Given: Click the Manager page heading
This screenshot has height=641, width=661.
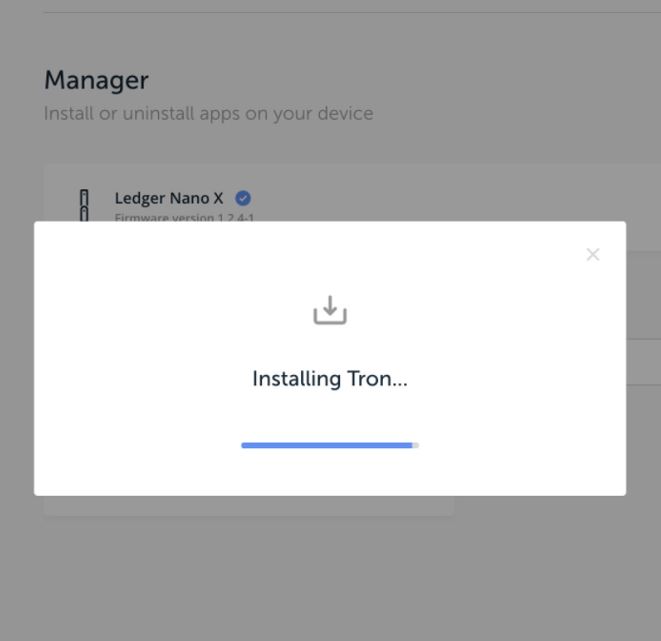Looking at the screenshot, I should pyautogui.click(x=97, y=80).
